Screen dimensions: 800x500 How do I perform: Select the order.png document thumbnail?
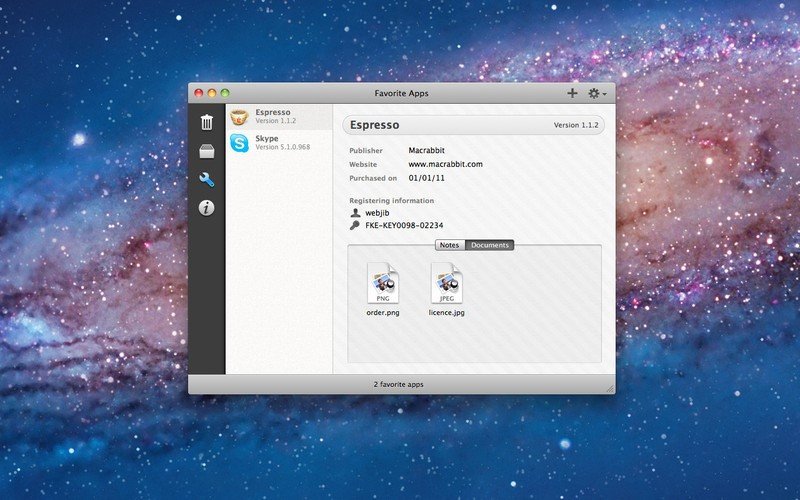(x=383, y=283)
